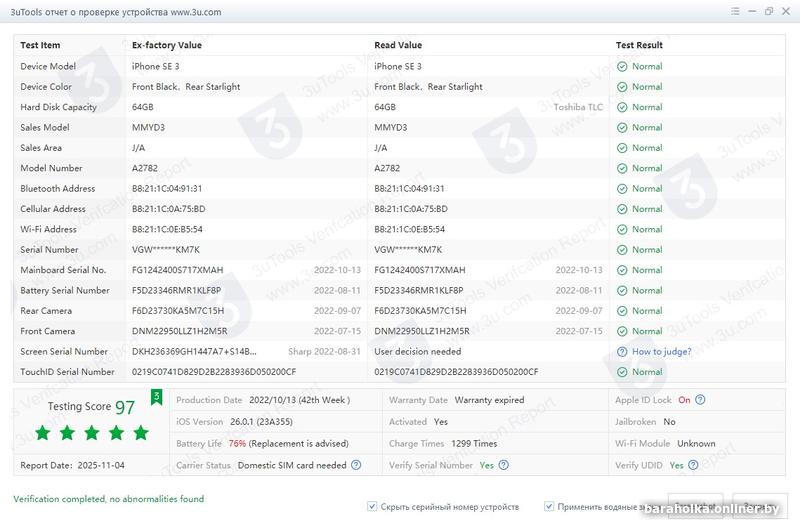This screenshot has width=800, height=530.
Task: Click the Normal check icon for Front Camera
Action: coord(622,332)
